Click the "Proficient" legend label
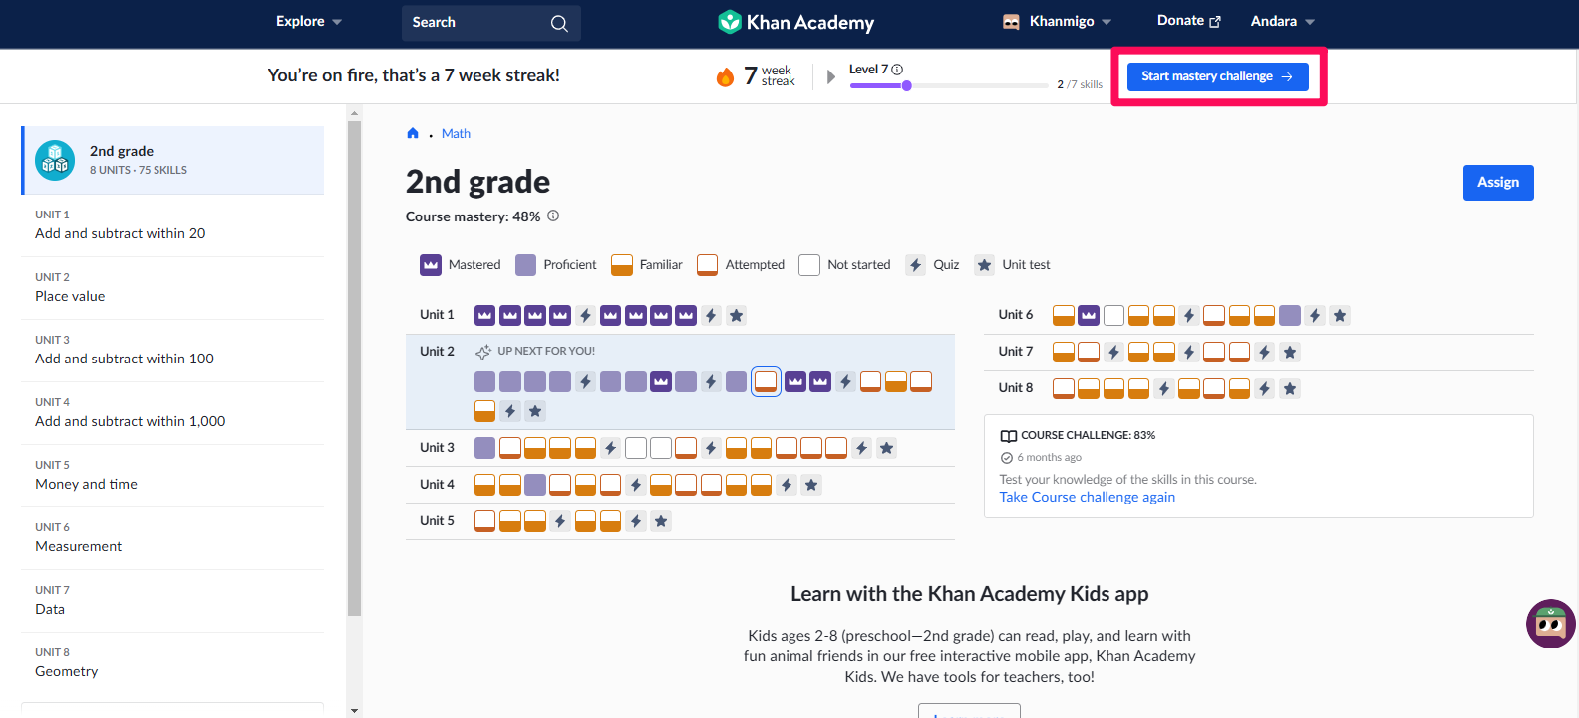Image resolution: width=1579 pixels, height=718 pixels. point(570,265)
